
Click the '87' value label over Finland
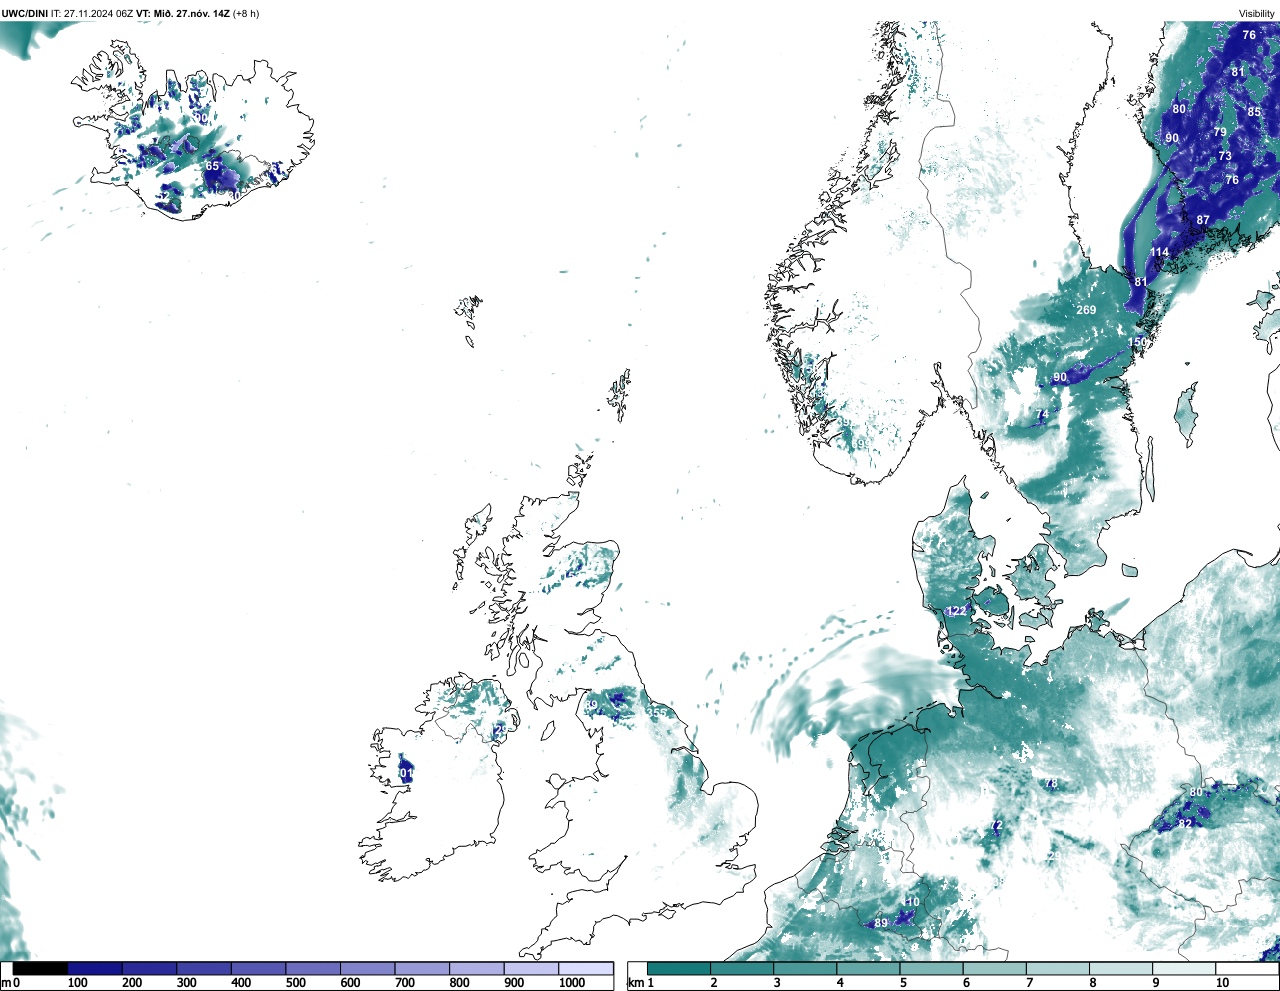click(1203, 220)
